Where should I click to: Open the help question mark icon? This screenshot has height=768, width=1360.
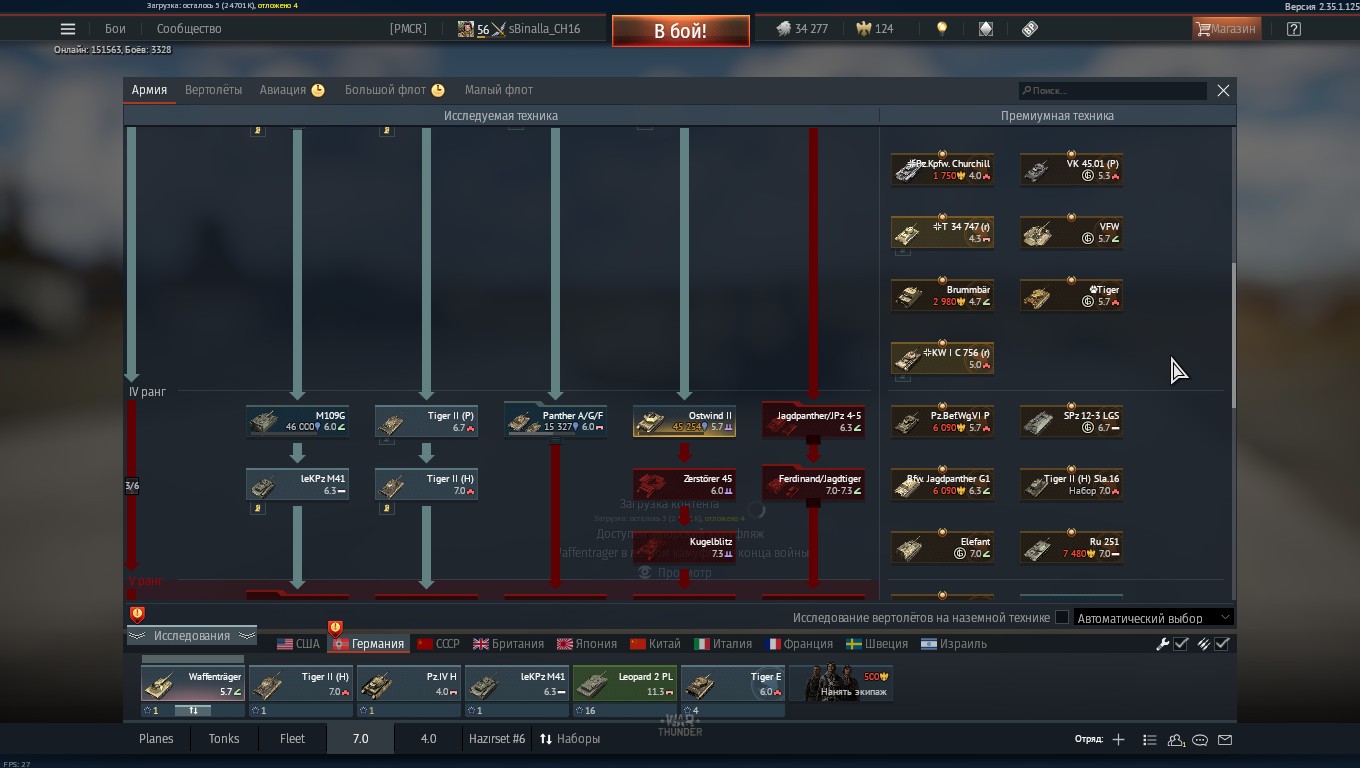1294,29
